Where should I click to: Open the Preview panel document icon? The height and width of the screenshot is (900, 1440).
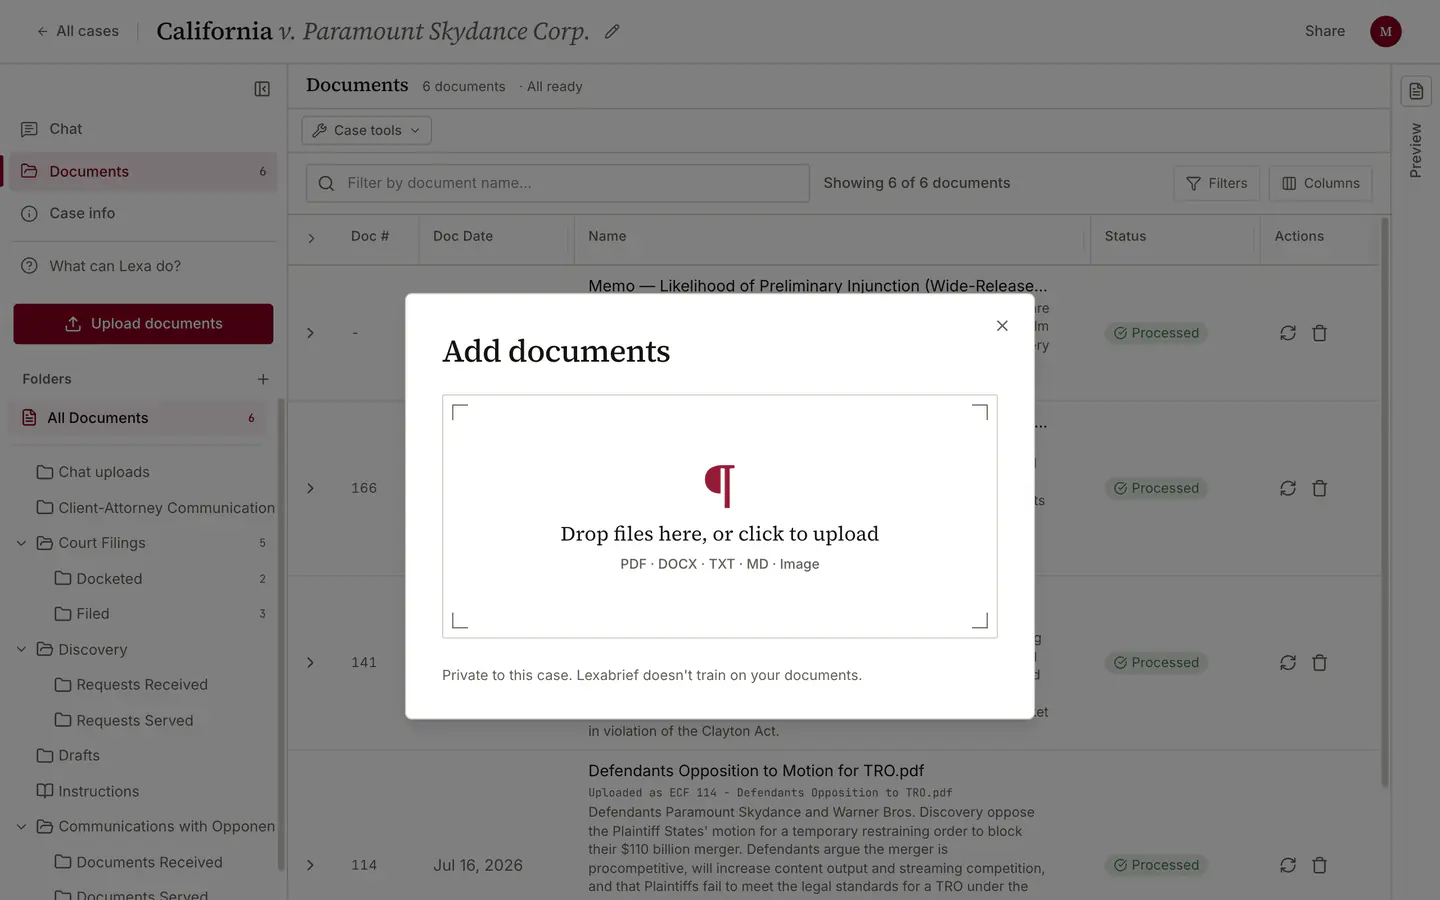[x=1416, y=91]
